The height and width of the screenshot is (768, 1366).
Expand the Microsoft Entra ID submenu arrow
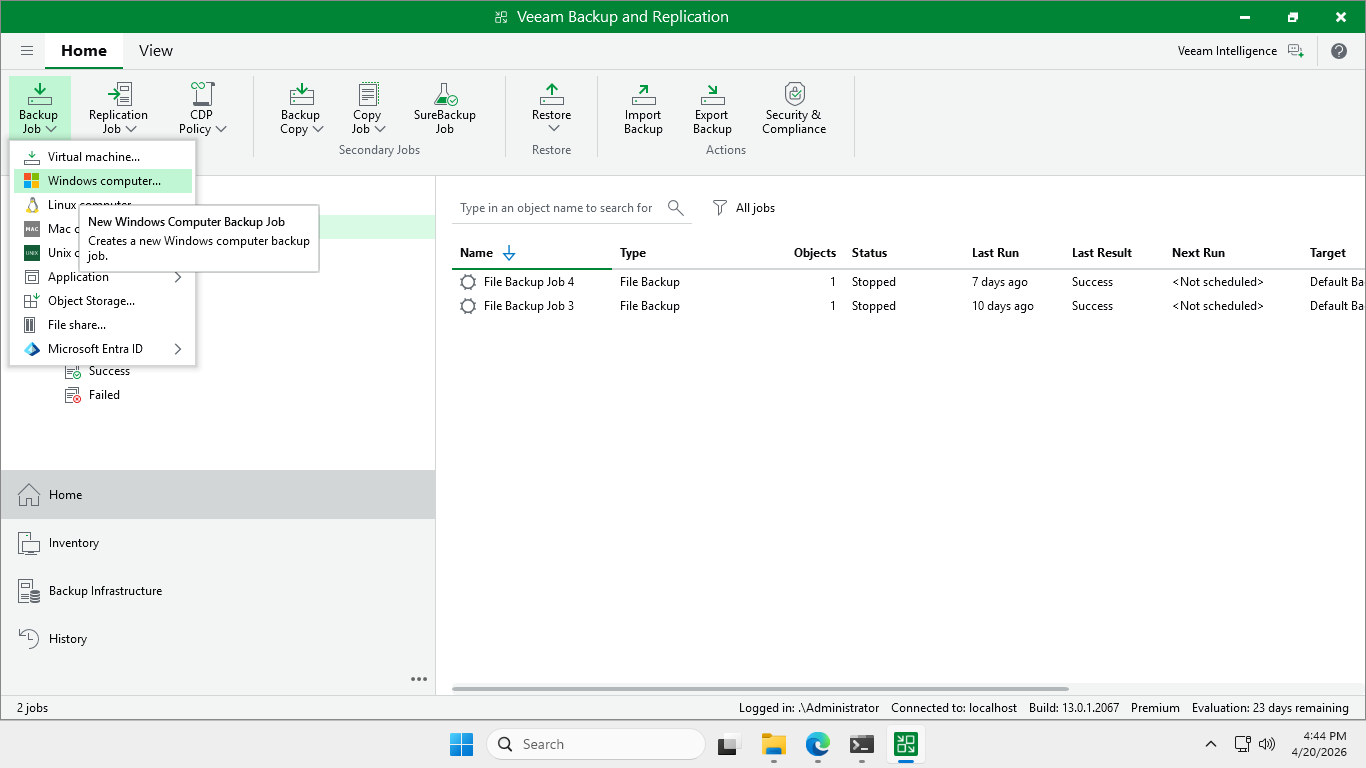point(178,349)
